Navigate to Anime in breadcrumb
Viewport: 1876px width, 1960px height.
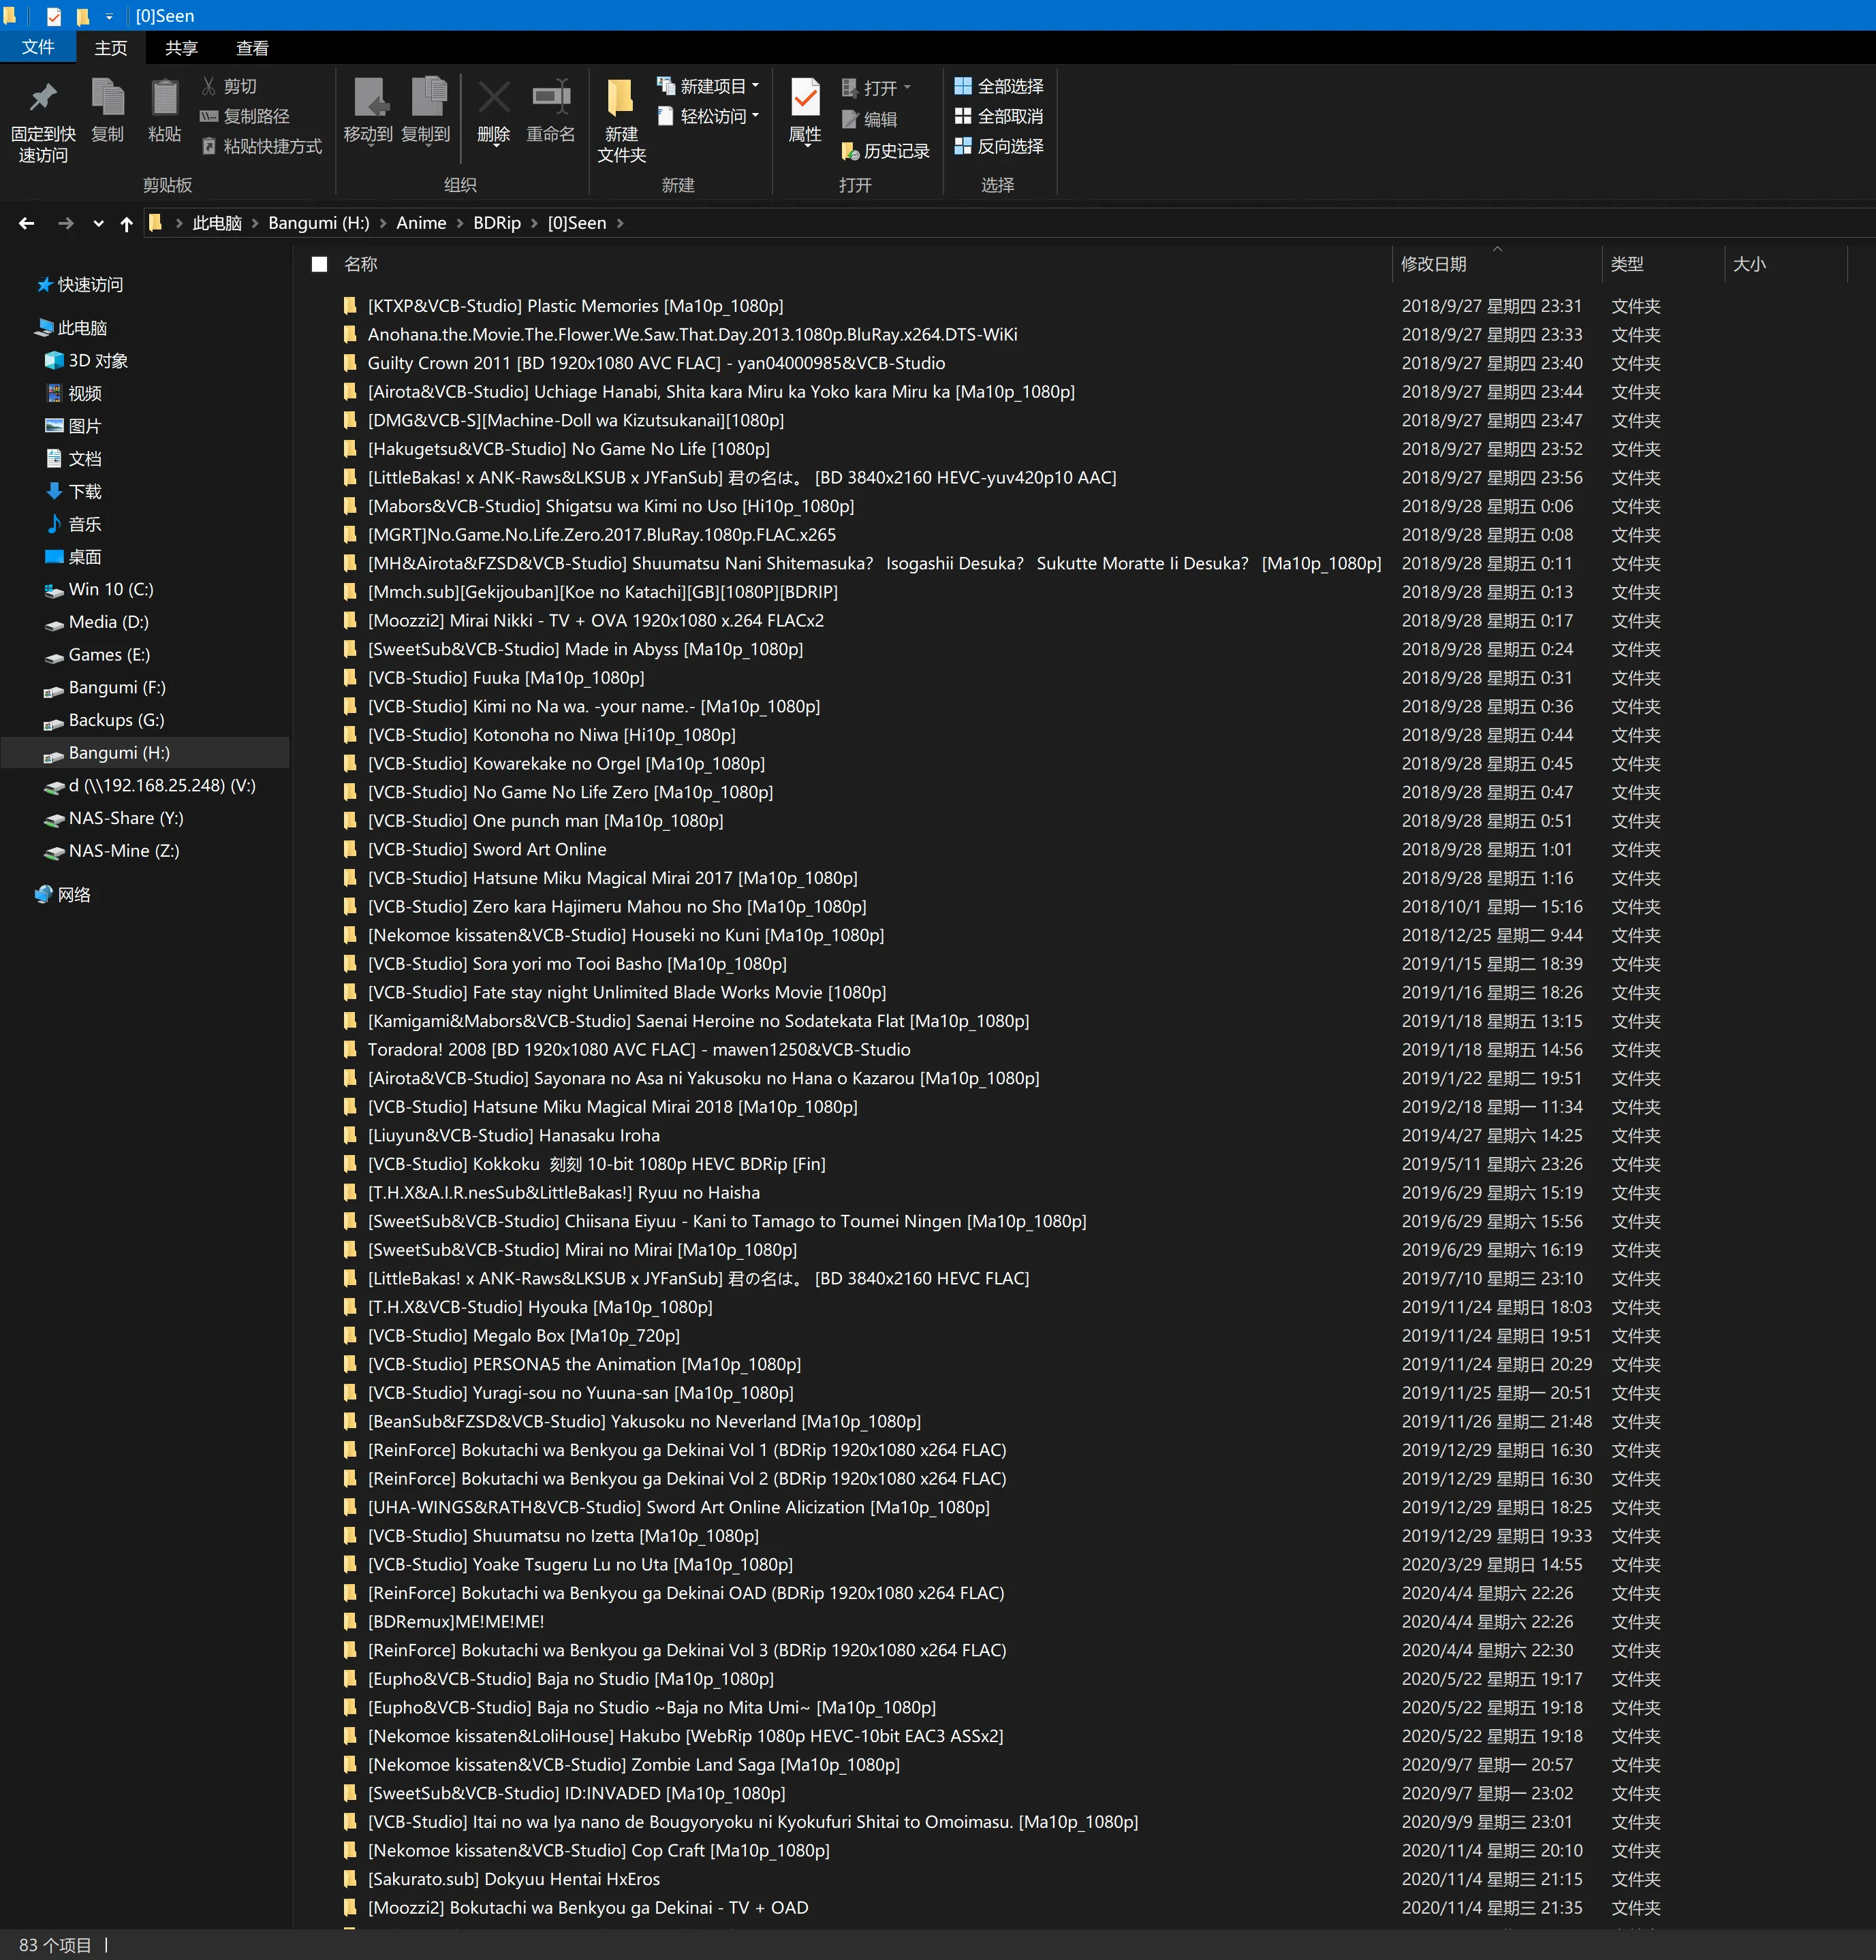421,224
